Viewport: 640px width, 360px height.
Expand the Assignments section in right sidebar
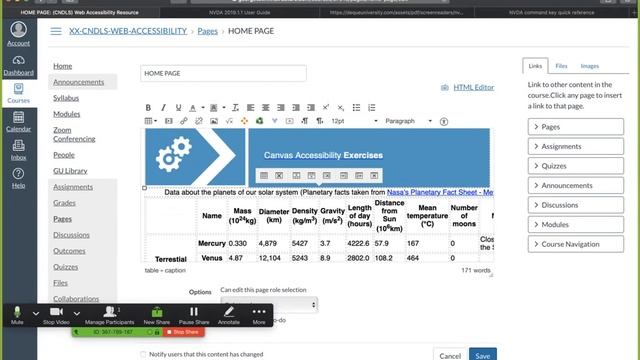click(576, 147)
